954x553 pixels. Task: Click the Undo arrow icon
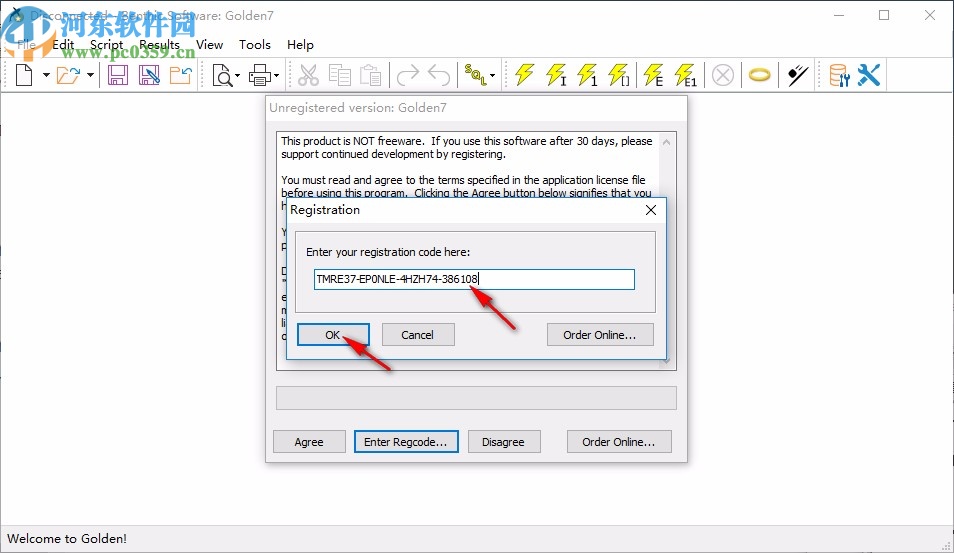[439, 75]
